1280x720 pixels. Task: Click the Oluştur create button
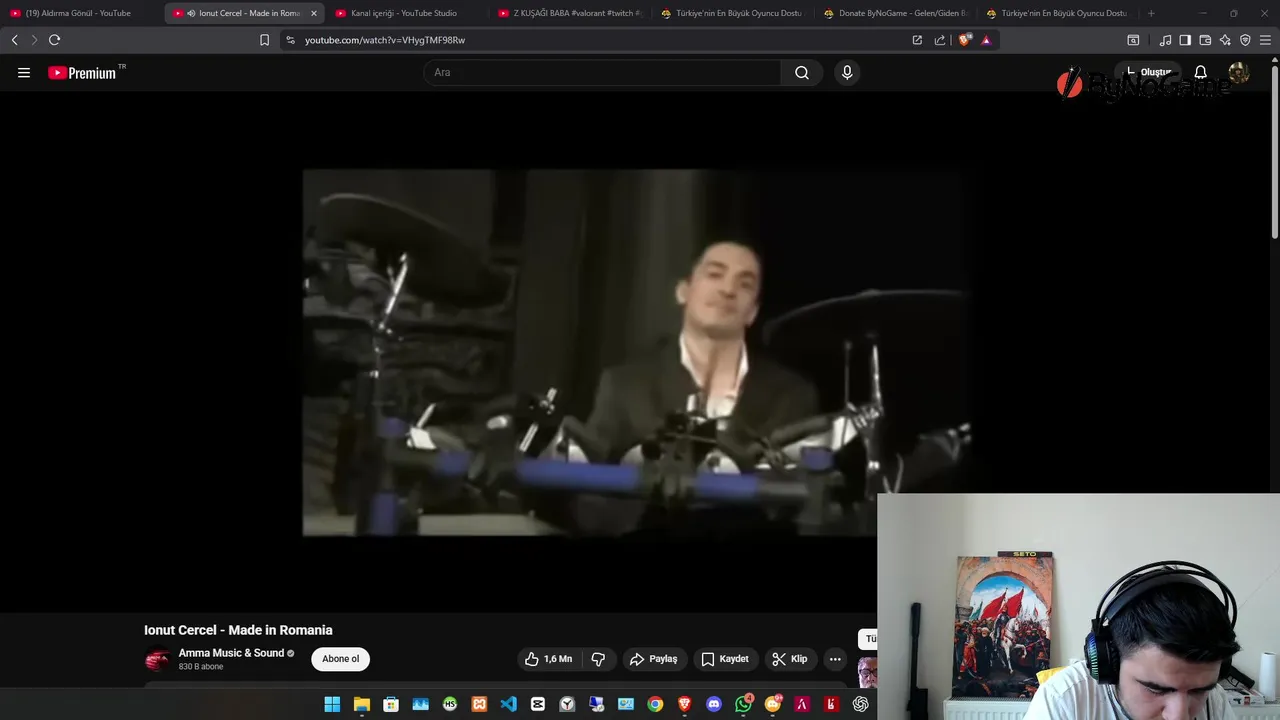pyautogui.click(x=1148, y=73)
